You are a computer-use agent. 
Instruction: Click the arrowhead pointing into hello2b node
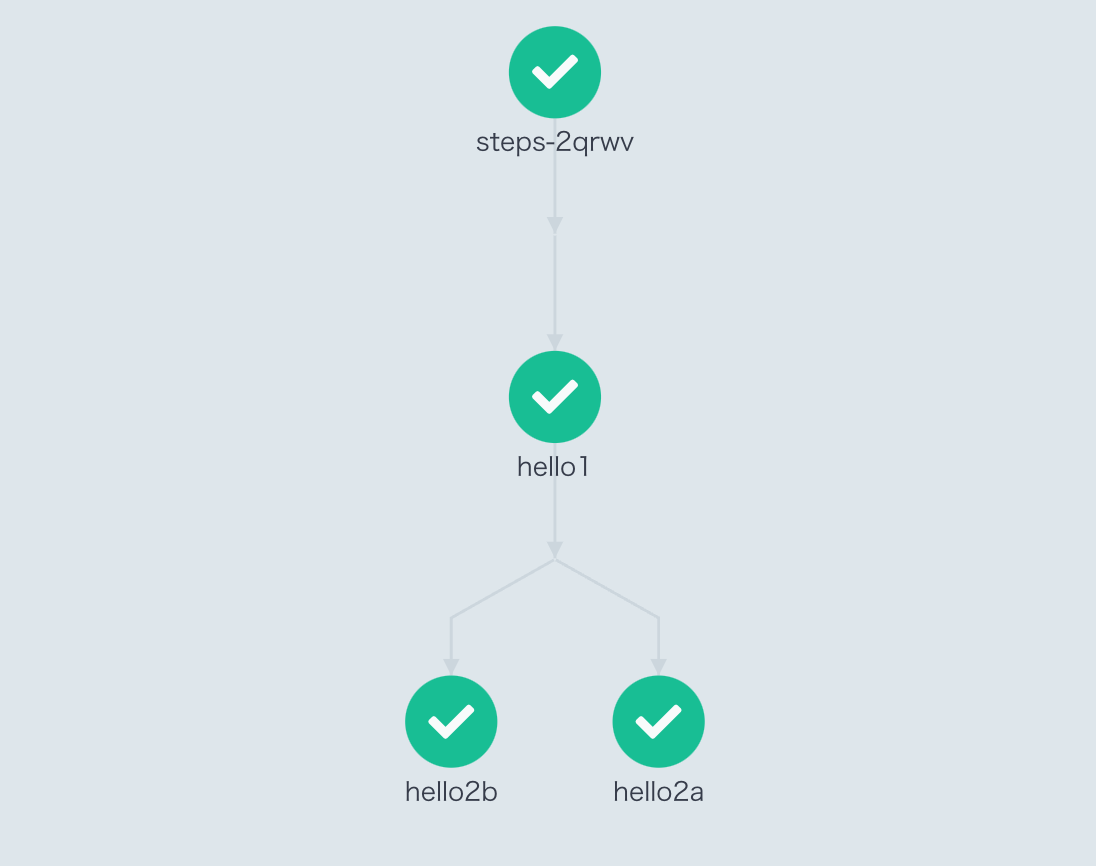coord(451,666)
